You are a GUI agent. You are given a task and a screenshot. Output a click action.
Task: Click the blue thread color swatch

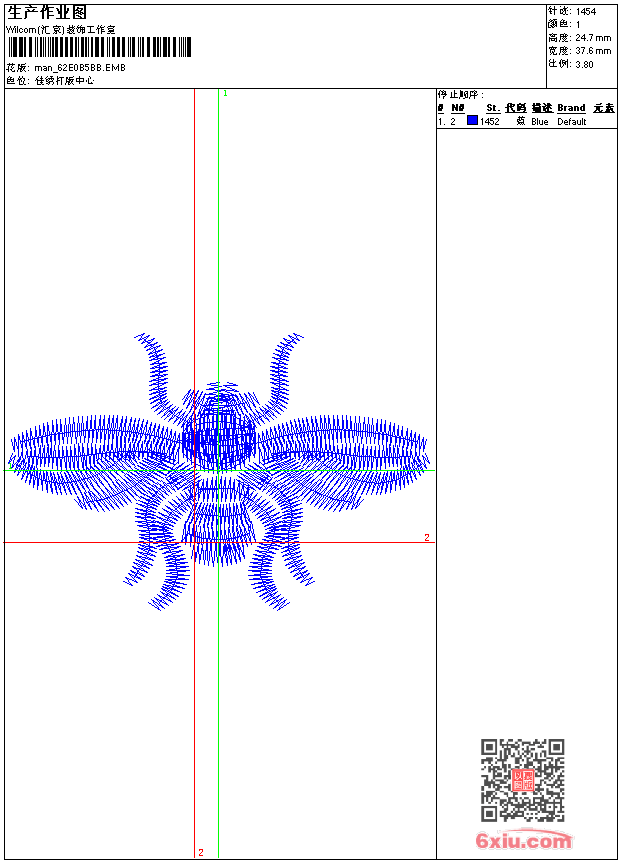(472, 121)
